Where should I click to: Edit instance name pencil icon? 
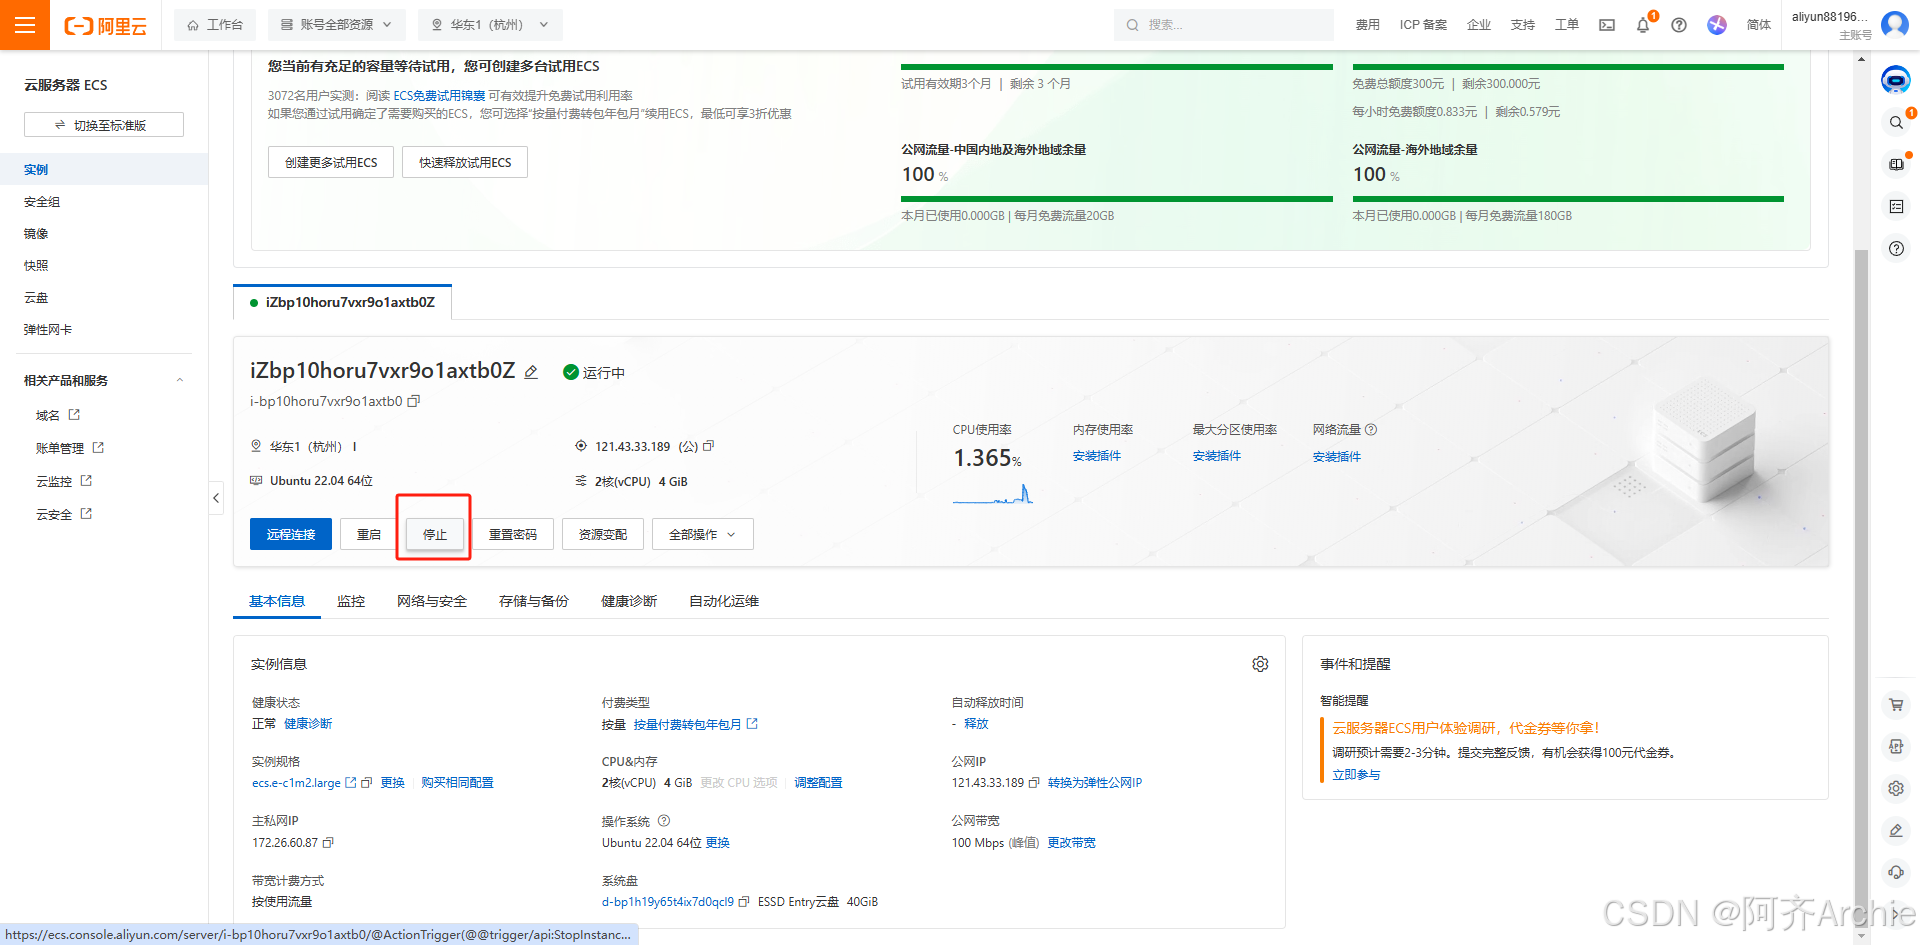[531, 372]
